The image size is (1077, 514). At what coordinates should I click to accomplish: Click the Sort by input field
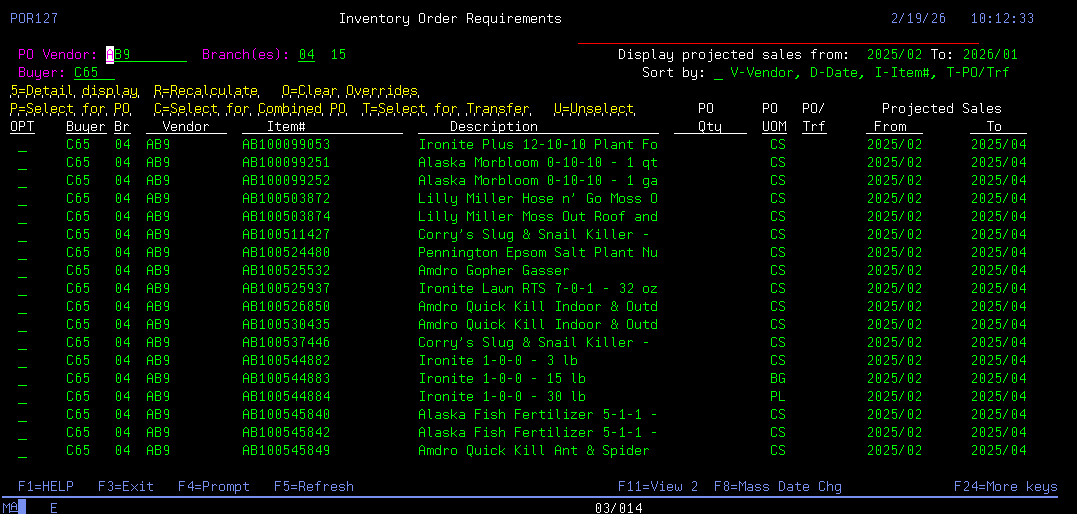pyautogui.click(x=719, y=73)
